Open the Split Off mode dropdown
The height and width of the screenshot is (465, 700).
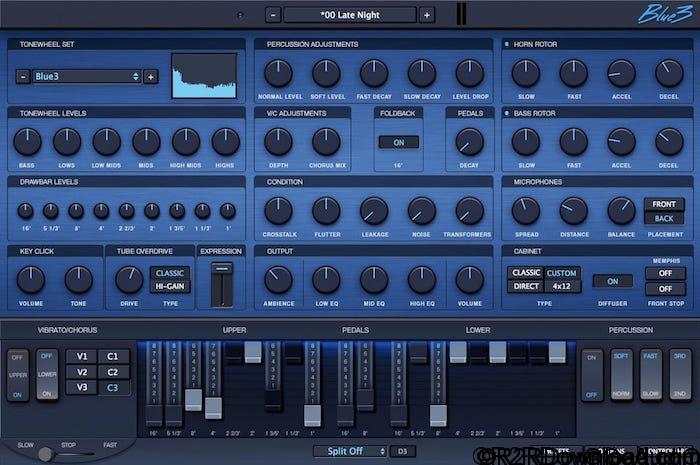coord(350,451)
